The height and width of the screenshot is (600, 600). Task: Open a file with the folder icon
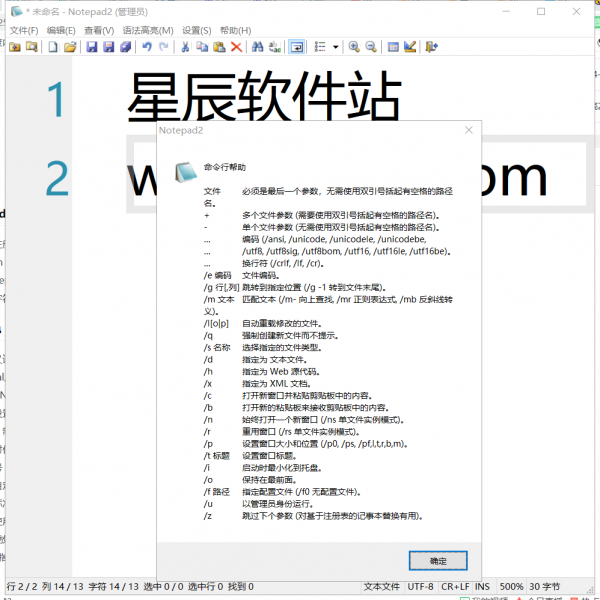coord(70,47)
